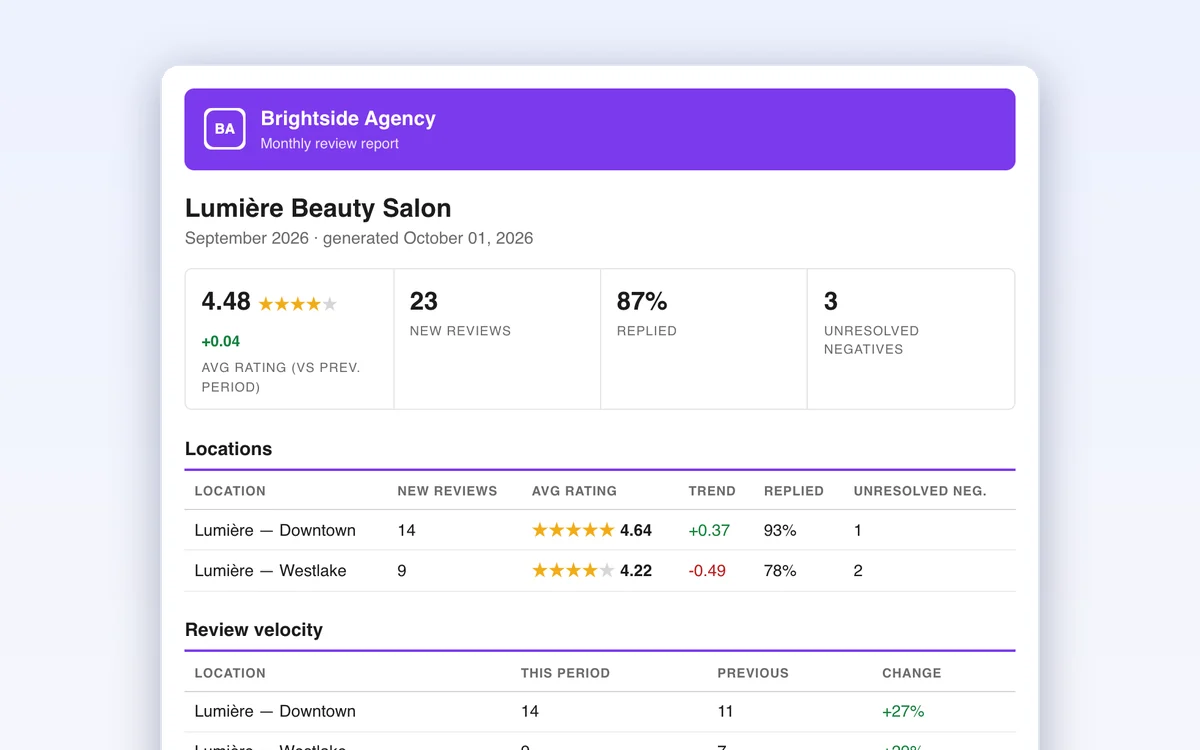
Task: Click the 4.22 rating value
Action: [636, 571]
